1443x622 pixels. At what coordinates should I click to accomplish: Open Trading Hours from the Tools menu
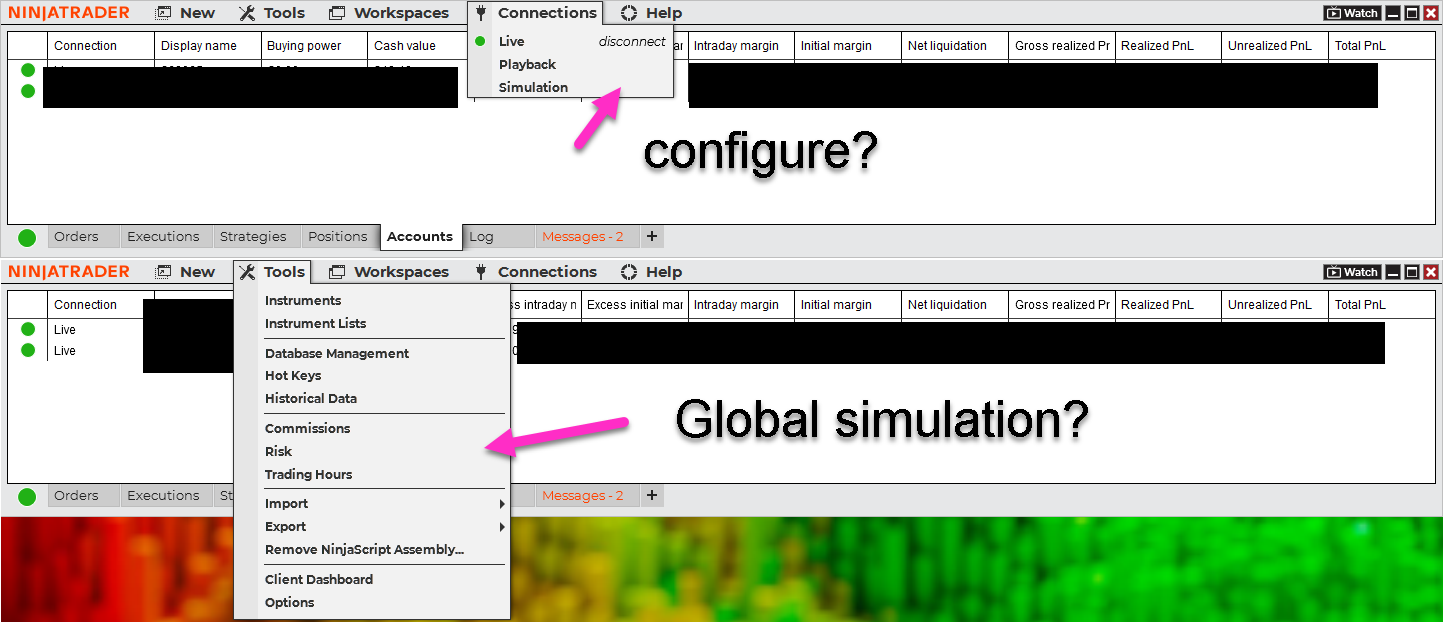(308, 474)
